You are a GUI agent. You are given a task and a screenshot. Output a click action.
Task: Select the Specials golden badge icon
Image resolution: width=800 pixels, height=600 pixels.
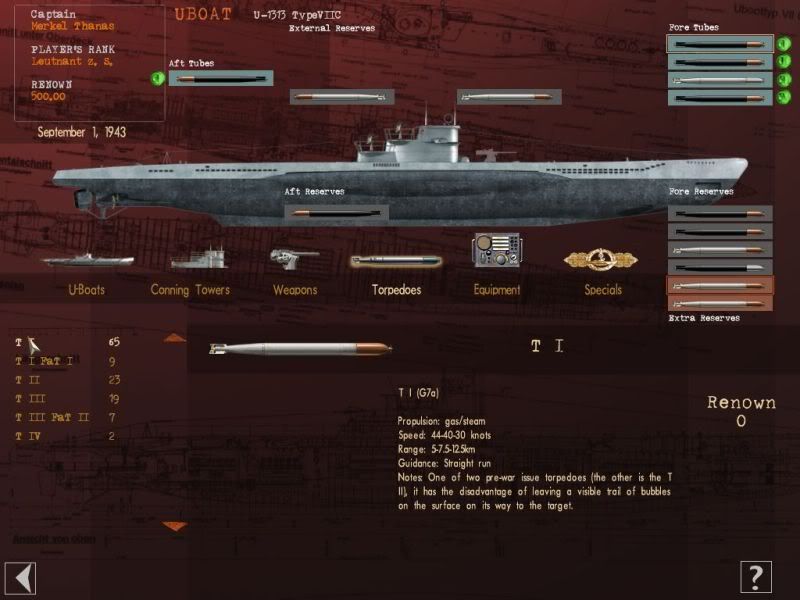[x=601, y=259]
